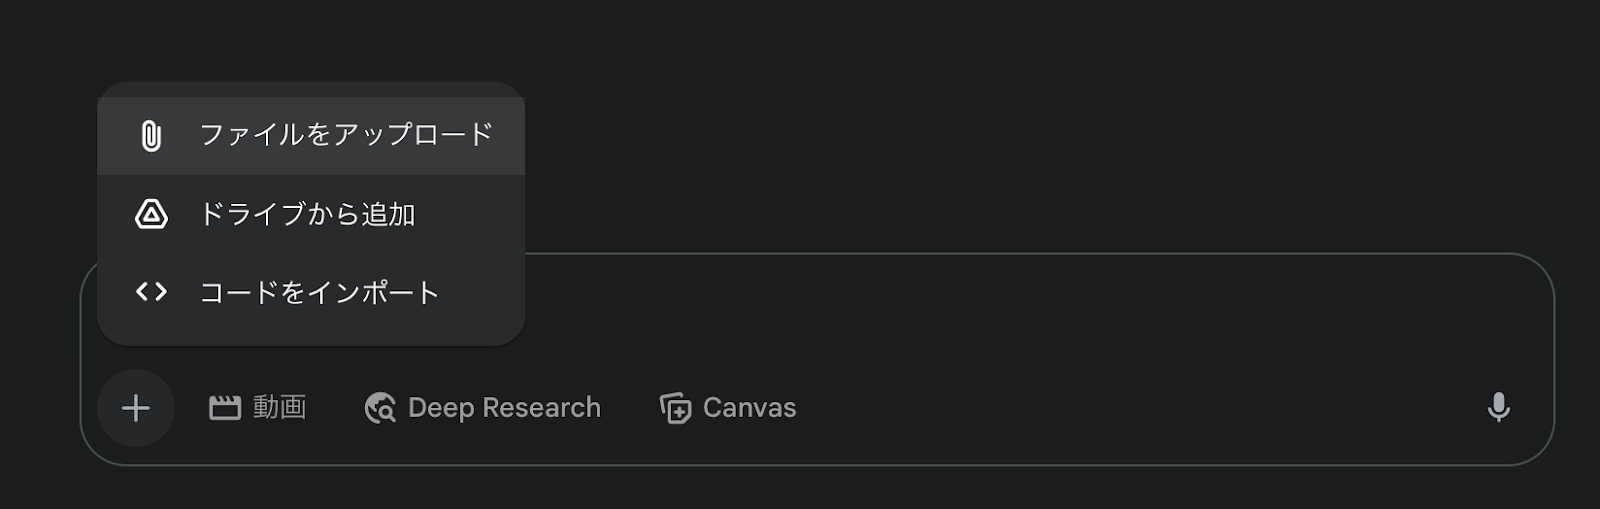Image resolution: width=1600 pixels, height=509 pixels.
Task: Click the Canvas icon with plus sign
Action: point(675,408)
